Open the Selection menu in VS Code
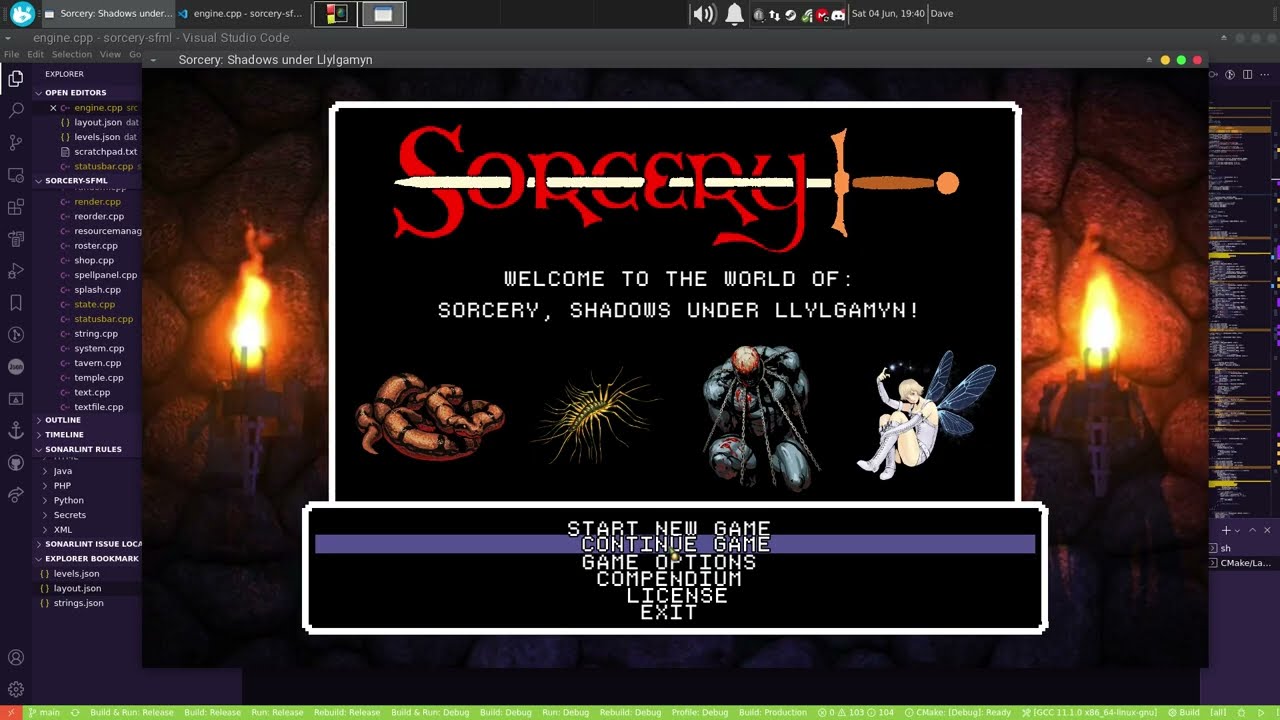The width and height of the screenshot is (1280, 720). [x=72, y=54]
